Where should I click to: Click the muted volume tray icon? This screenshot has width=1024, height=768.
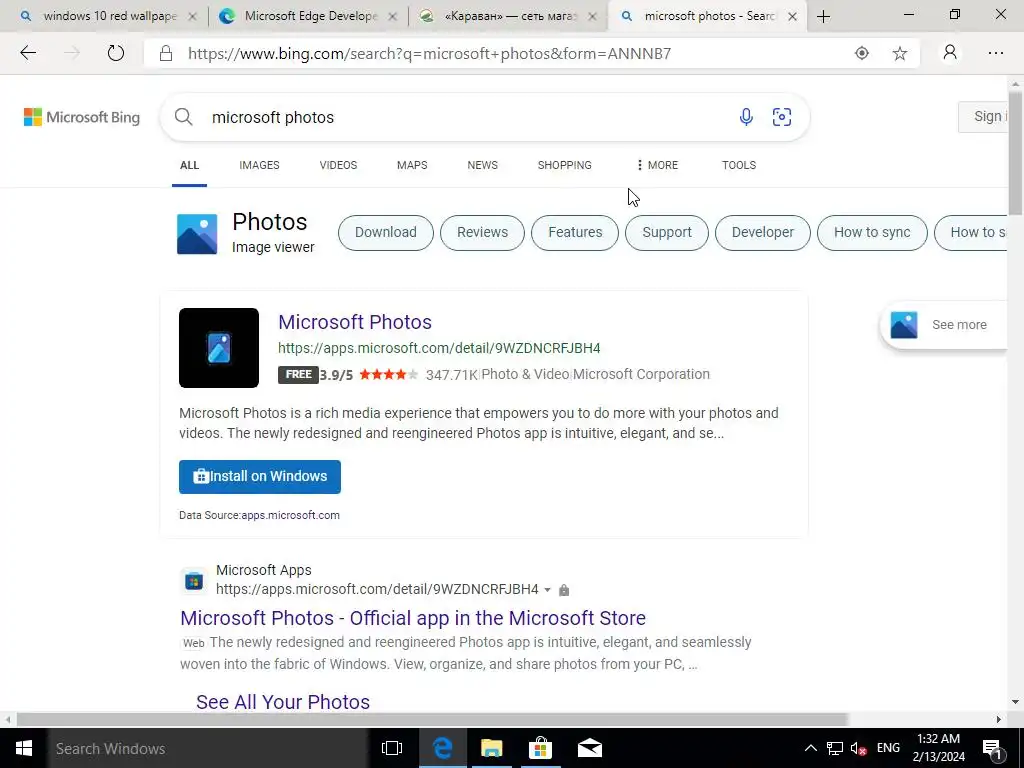[859, 748]
